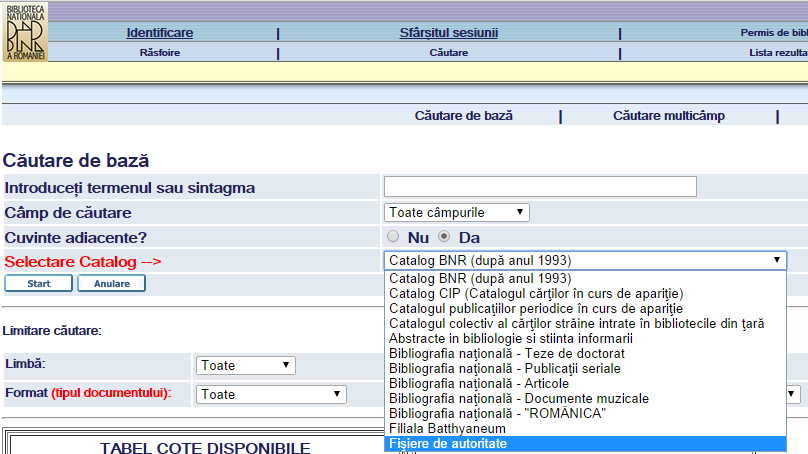Open the Căutare menu item

[449, 52]
